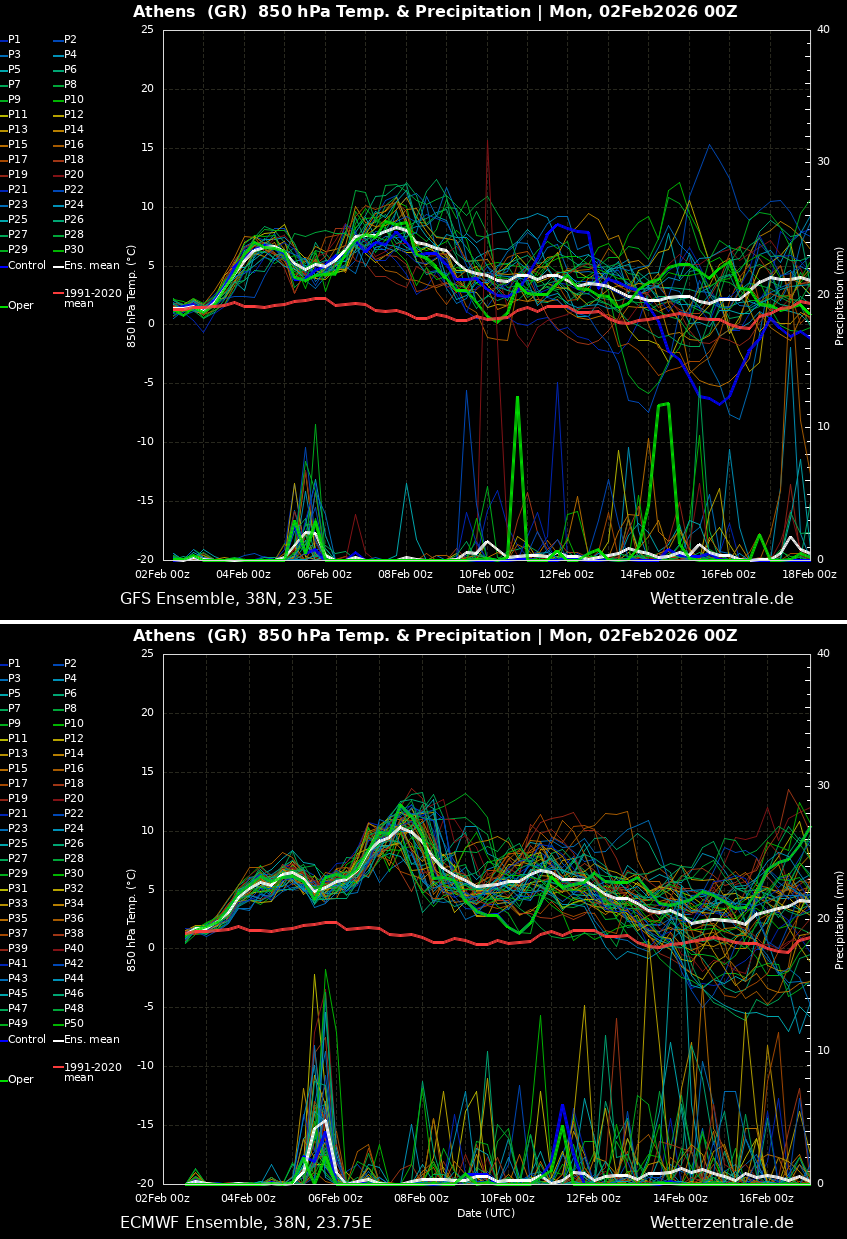Click the P1 legend entry in the GFS chart

coord(14,40)
